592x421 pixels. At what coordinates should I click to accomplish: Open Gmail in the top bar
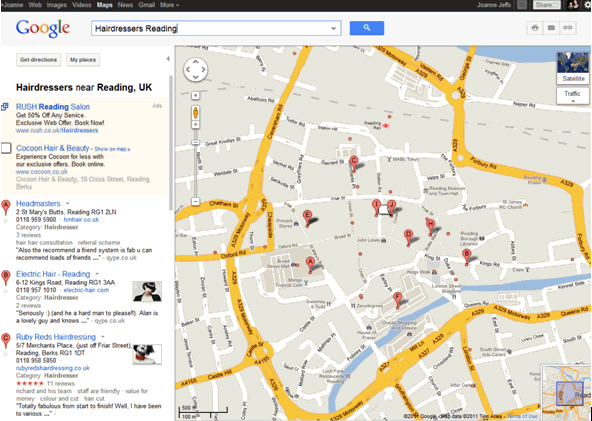146,5
